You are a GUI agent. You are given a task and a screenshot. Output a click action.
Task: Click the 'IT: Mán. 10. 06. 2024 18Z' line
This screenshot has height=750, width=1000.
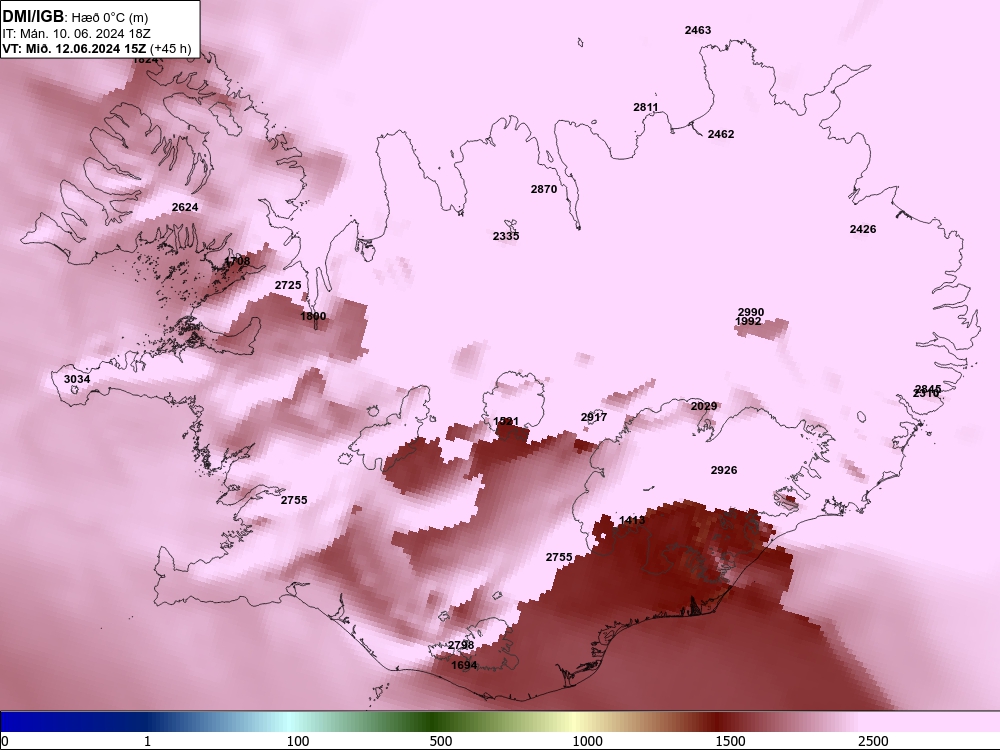pos(77,34)
